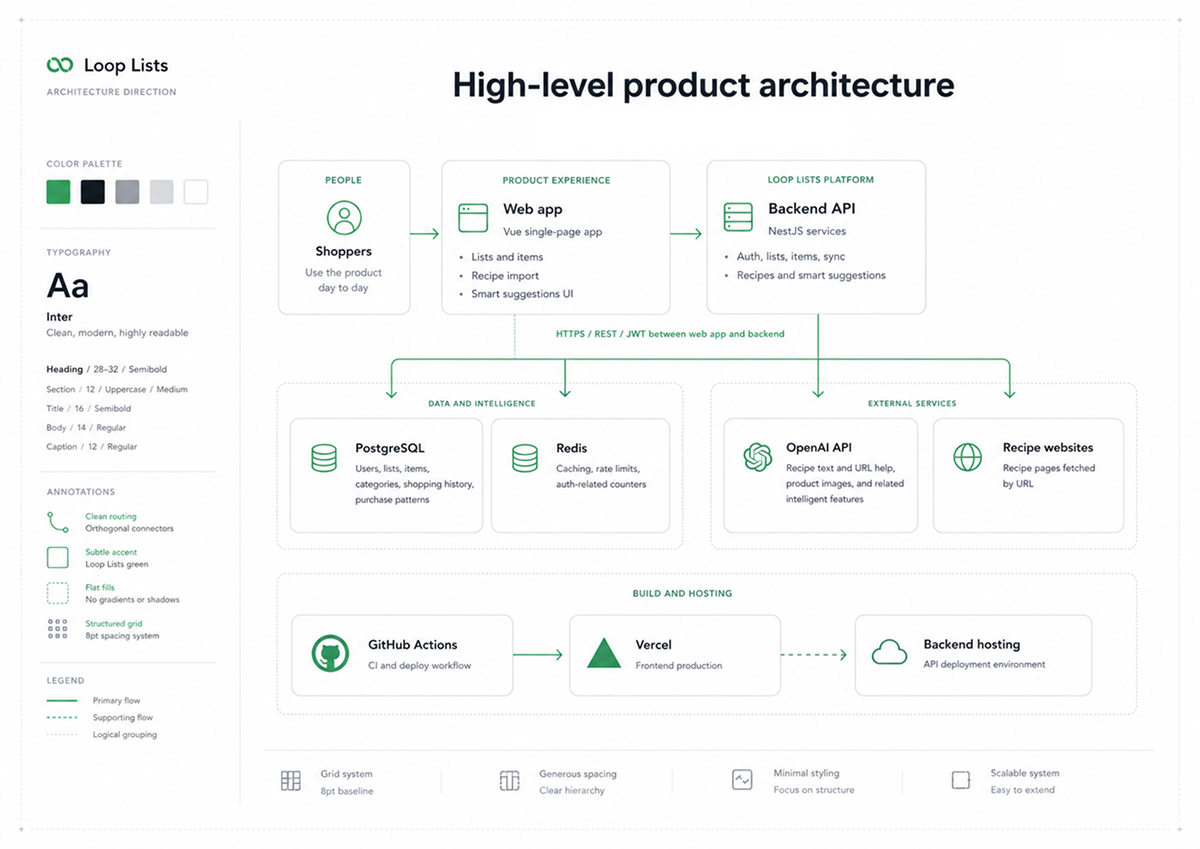Click the 'Redis' card title
Viewport: 1200px width, 849px height.
coord(572,448)
